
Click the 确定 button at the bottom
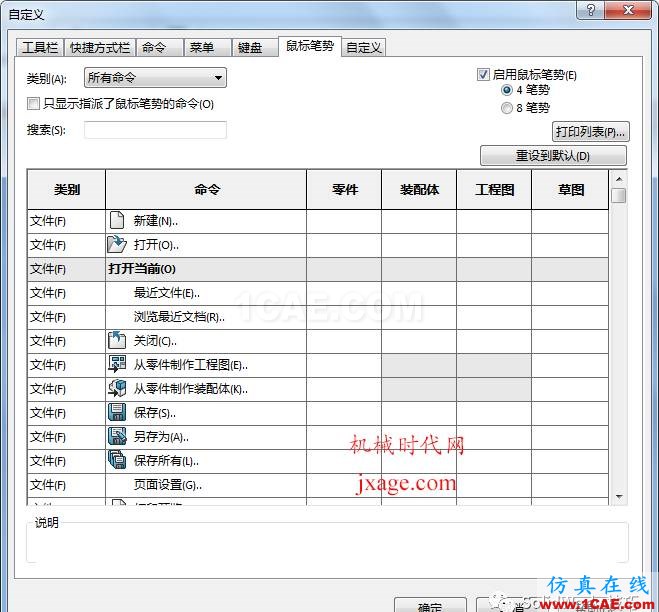(430, 605)
